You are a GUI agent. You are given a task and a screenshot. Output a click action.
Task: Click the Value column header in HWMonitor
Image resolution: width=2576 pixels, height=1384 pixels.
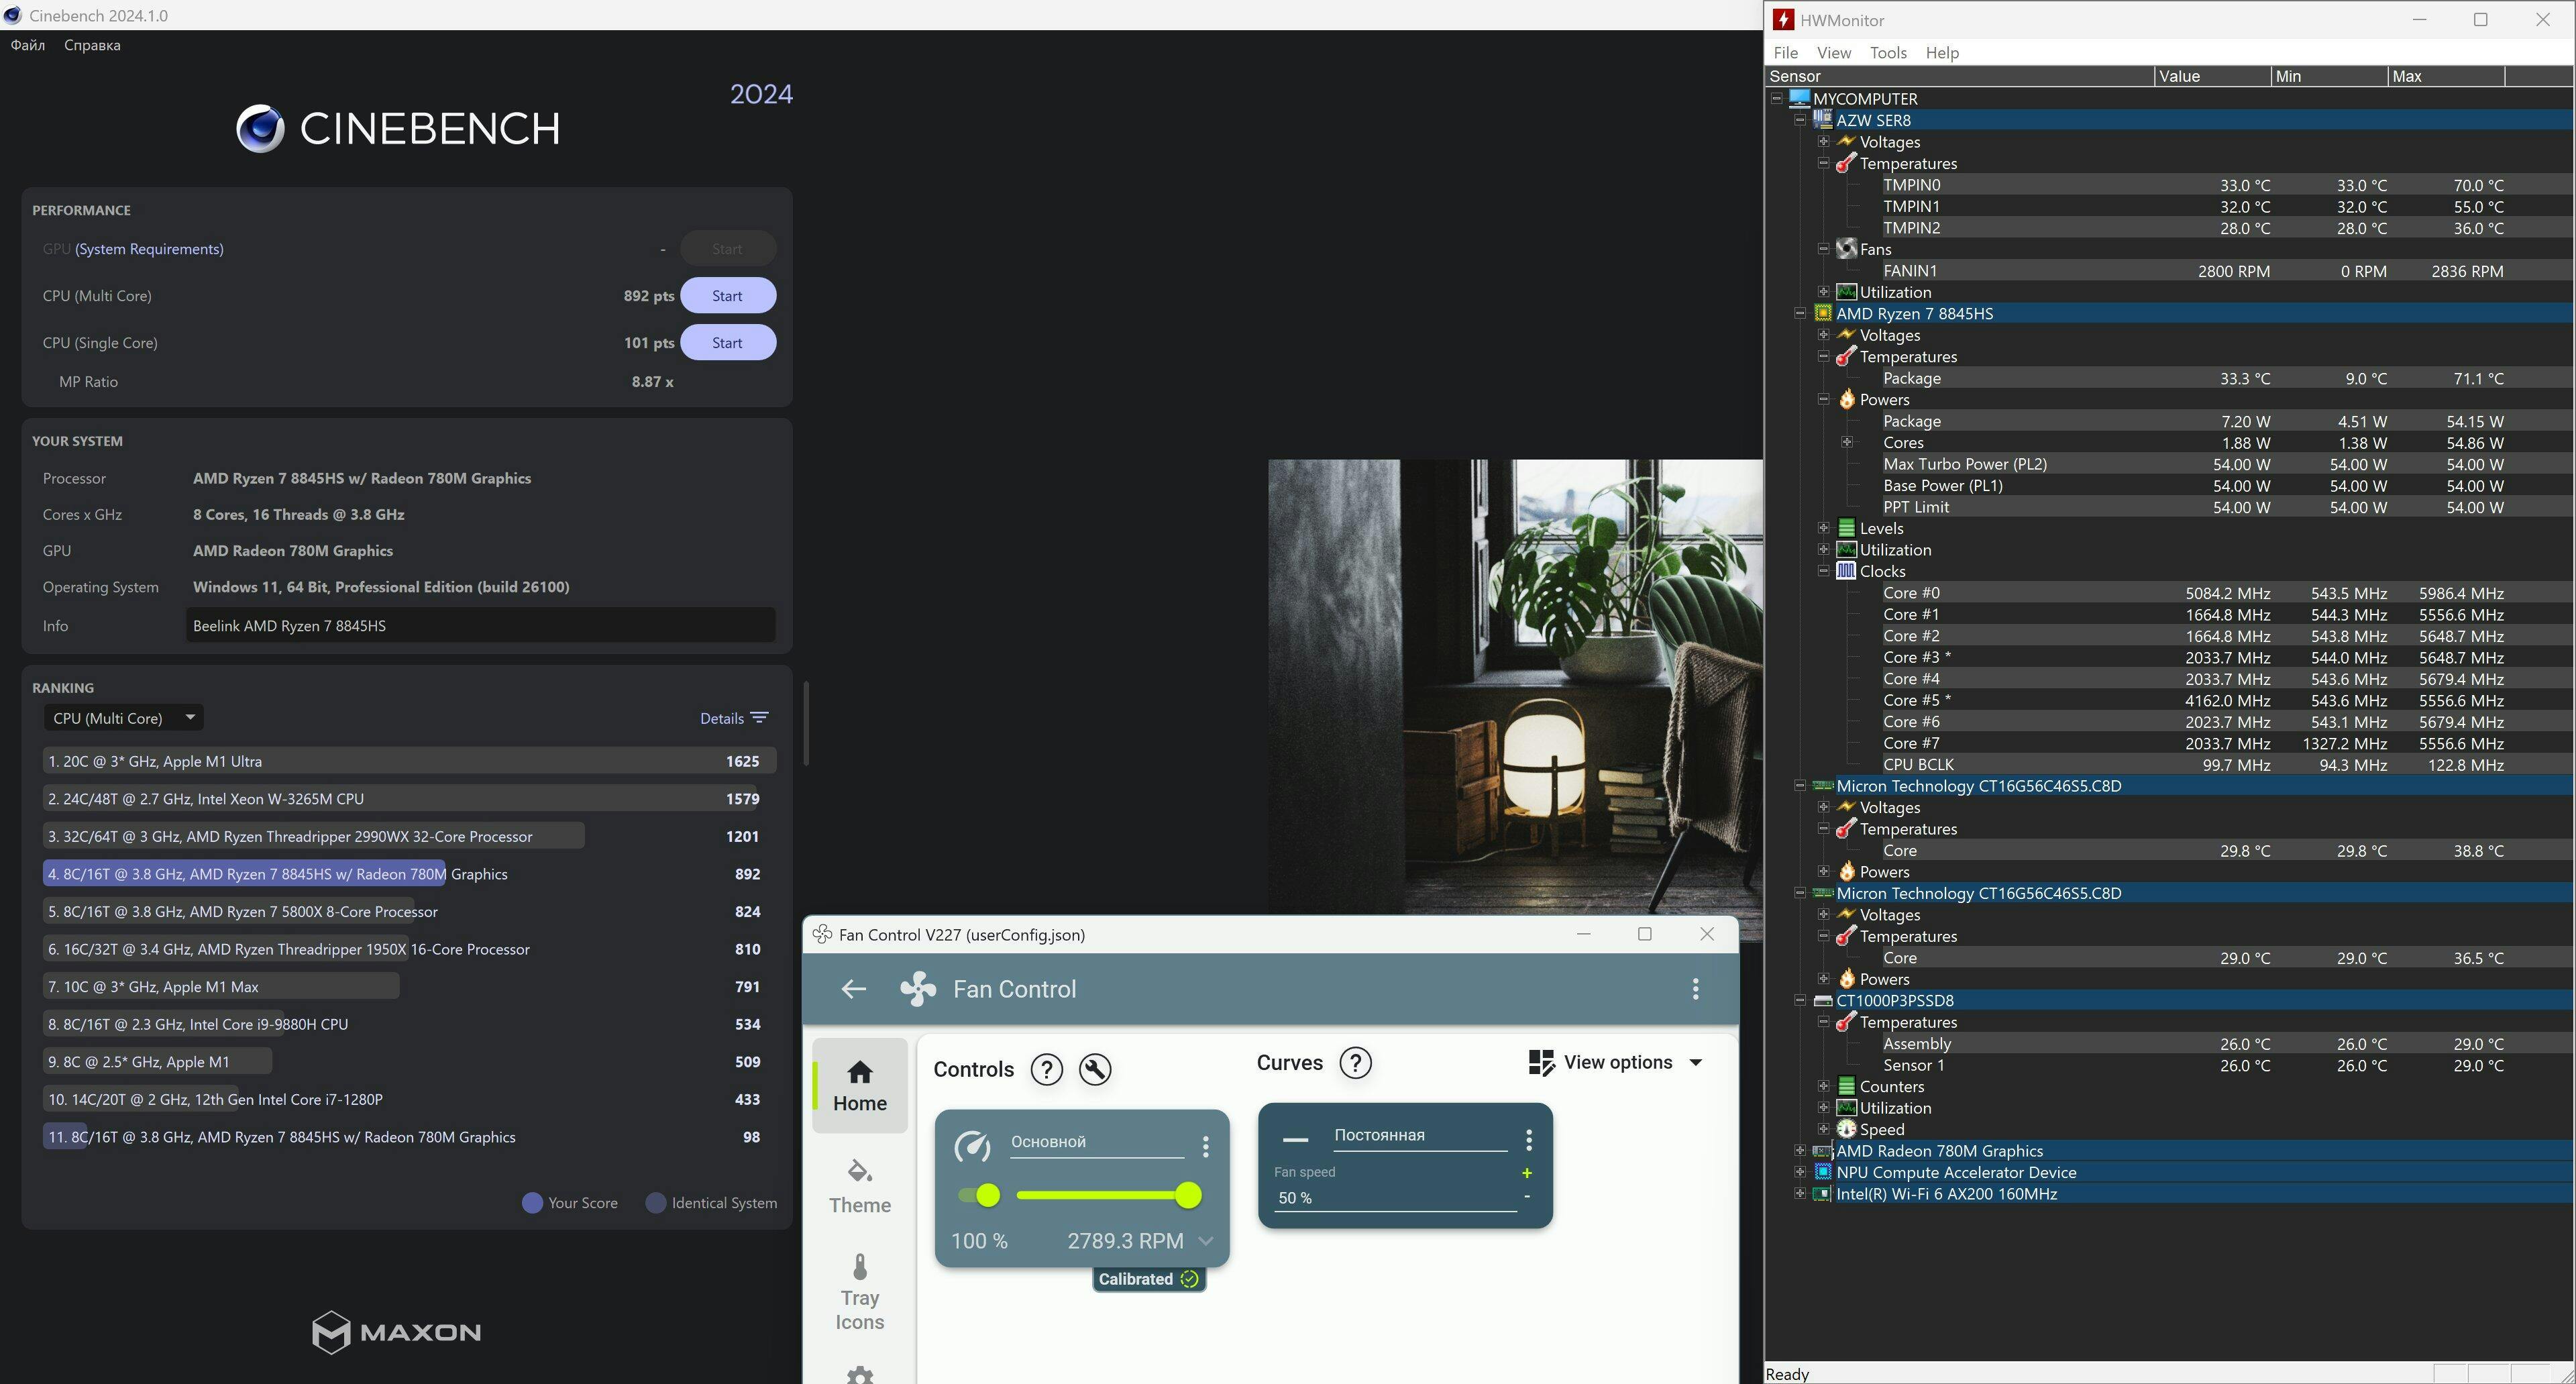click(2212, 76)
